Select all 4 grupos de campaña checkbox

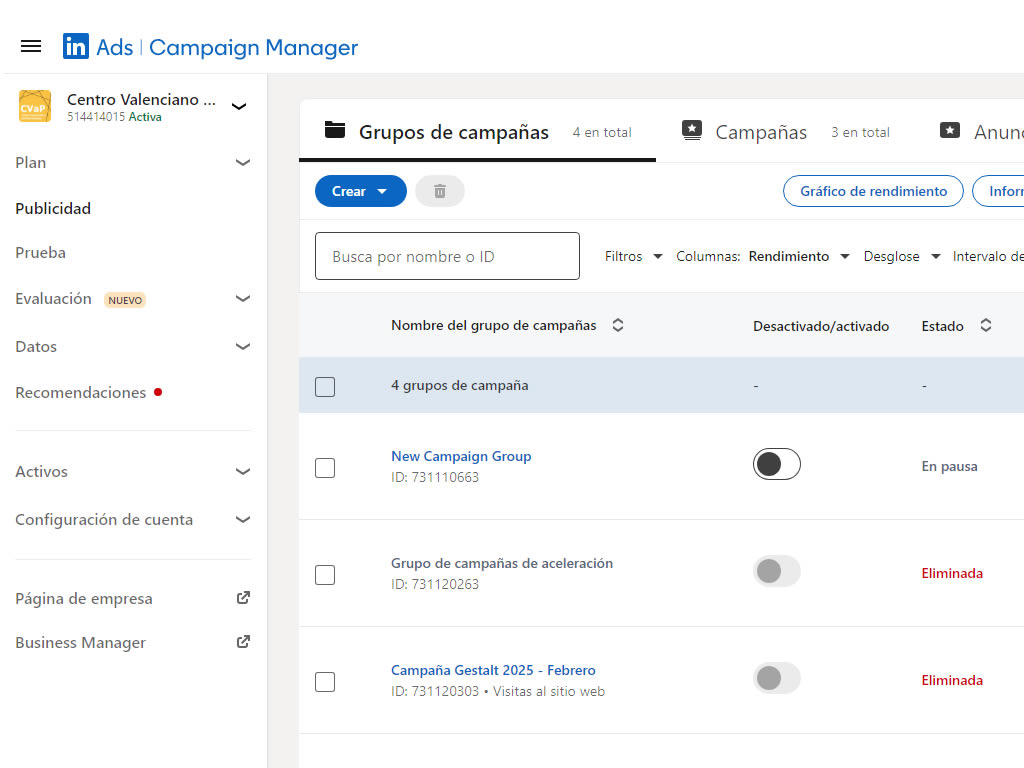pyautogui.click(x=325, y=386)
